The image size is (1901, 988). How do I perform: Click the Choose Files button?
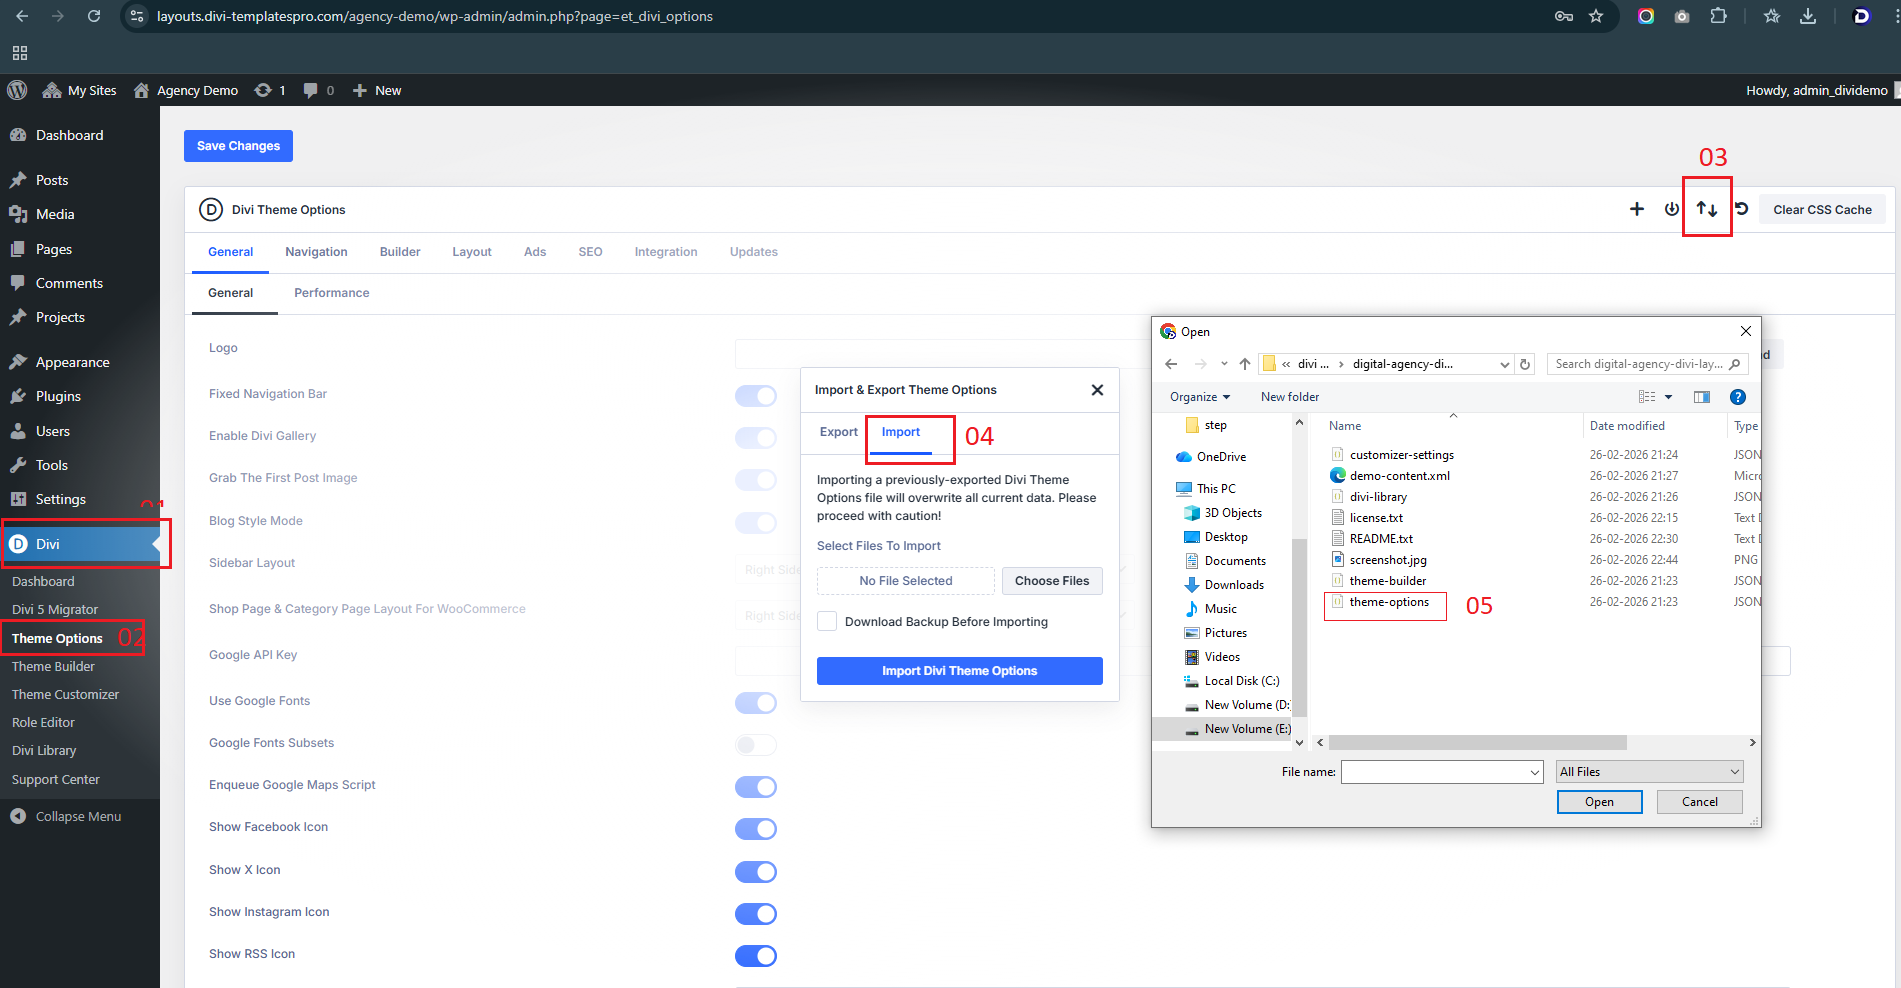[x=1051, y=581]
